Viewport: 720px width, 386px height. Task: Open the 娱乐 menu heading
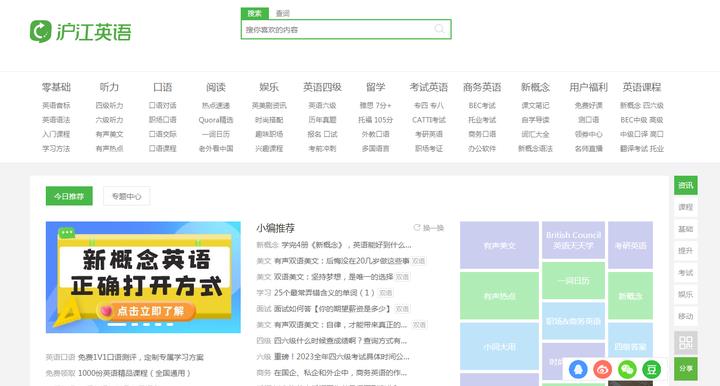pos(269,87)
